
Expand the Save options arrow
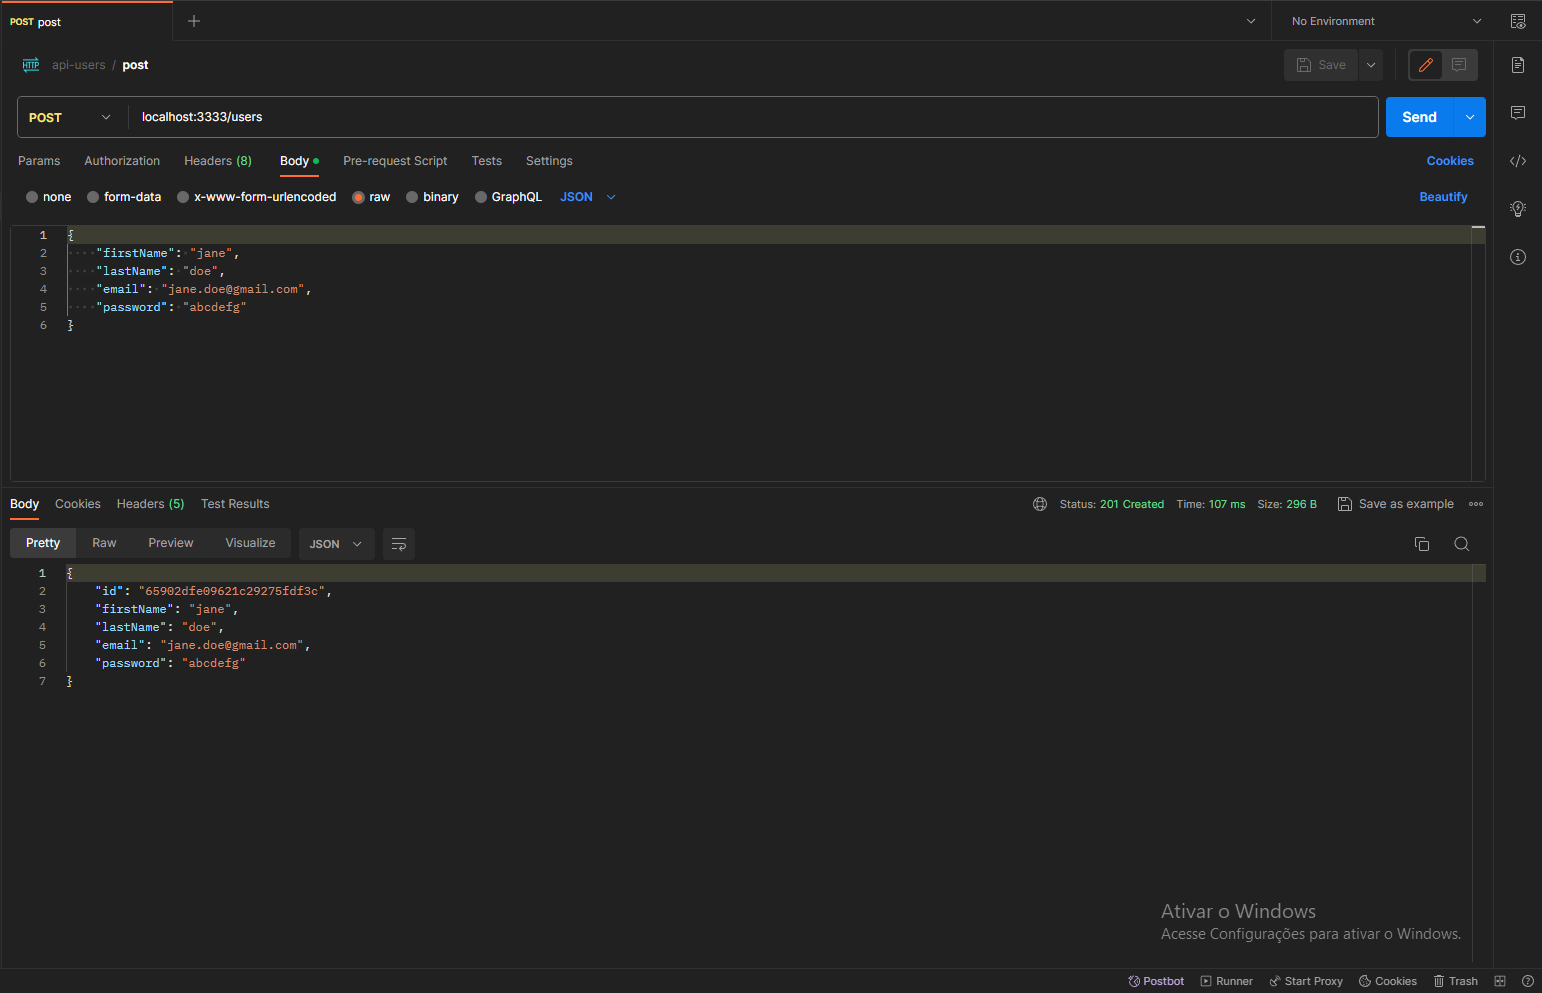[x=1371, y=65]
